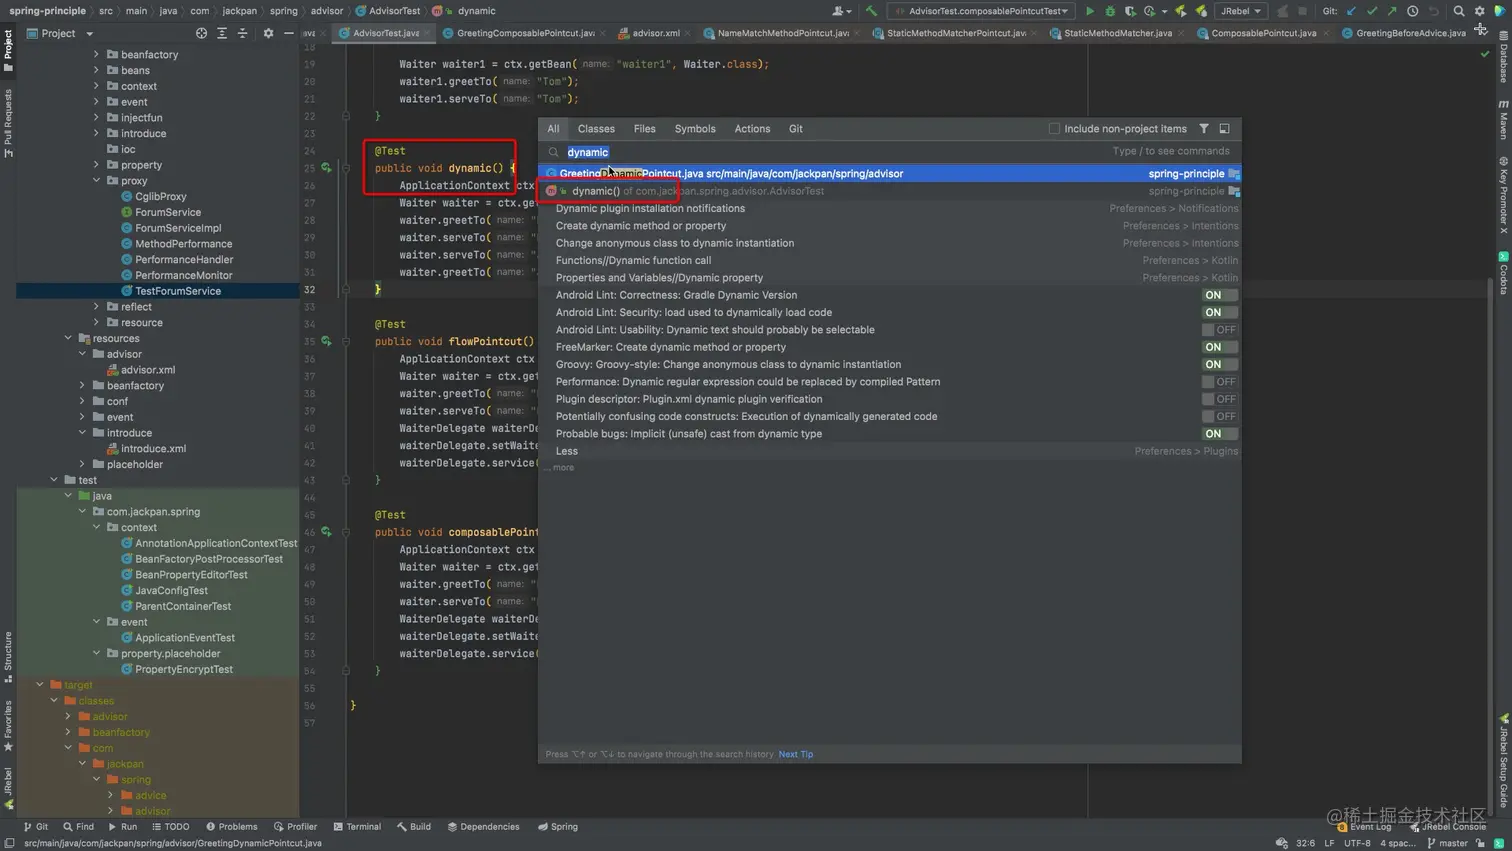Show Git history clock icon
1512x851 pixels.
[1413, 11]
